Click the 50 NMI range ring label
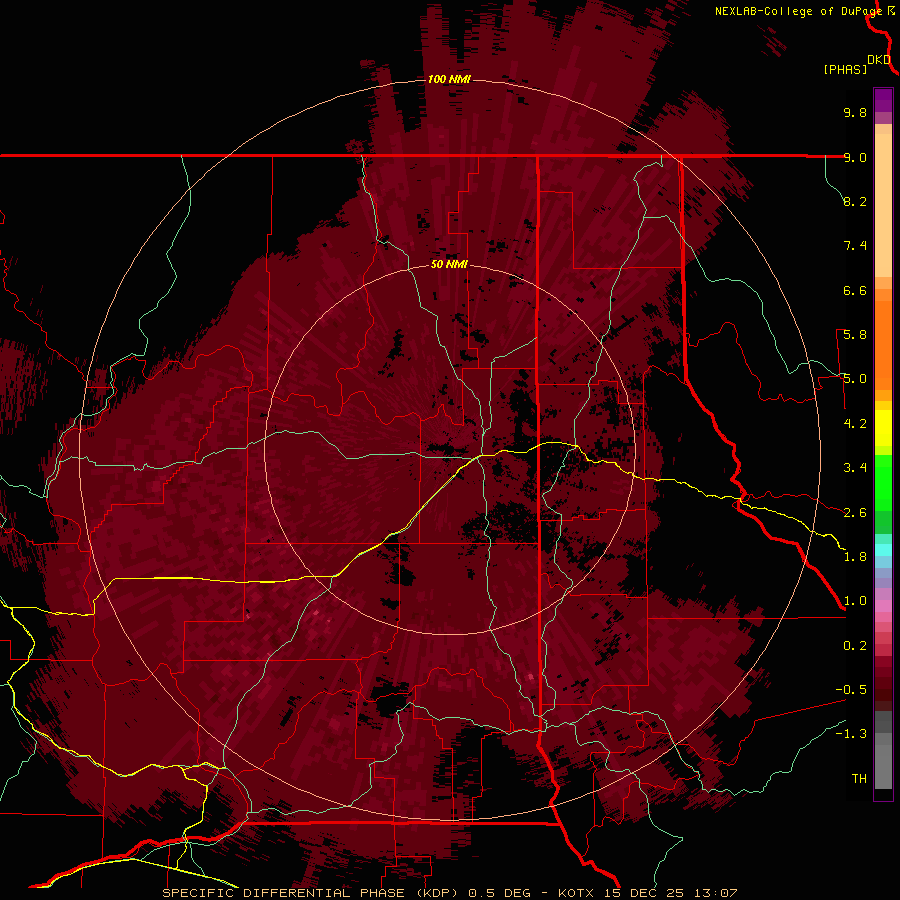Viewport: 900px width, 900px height. (449, 264)
